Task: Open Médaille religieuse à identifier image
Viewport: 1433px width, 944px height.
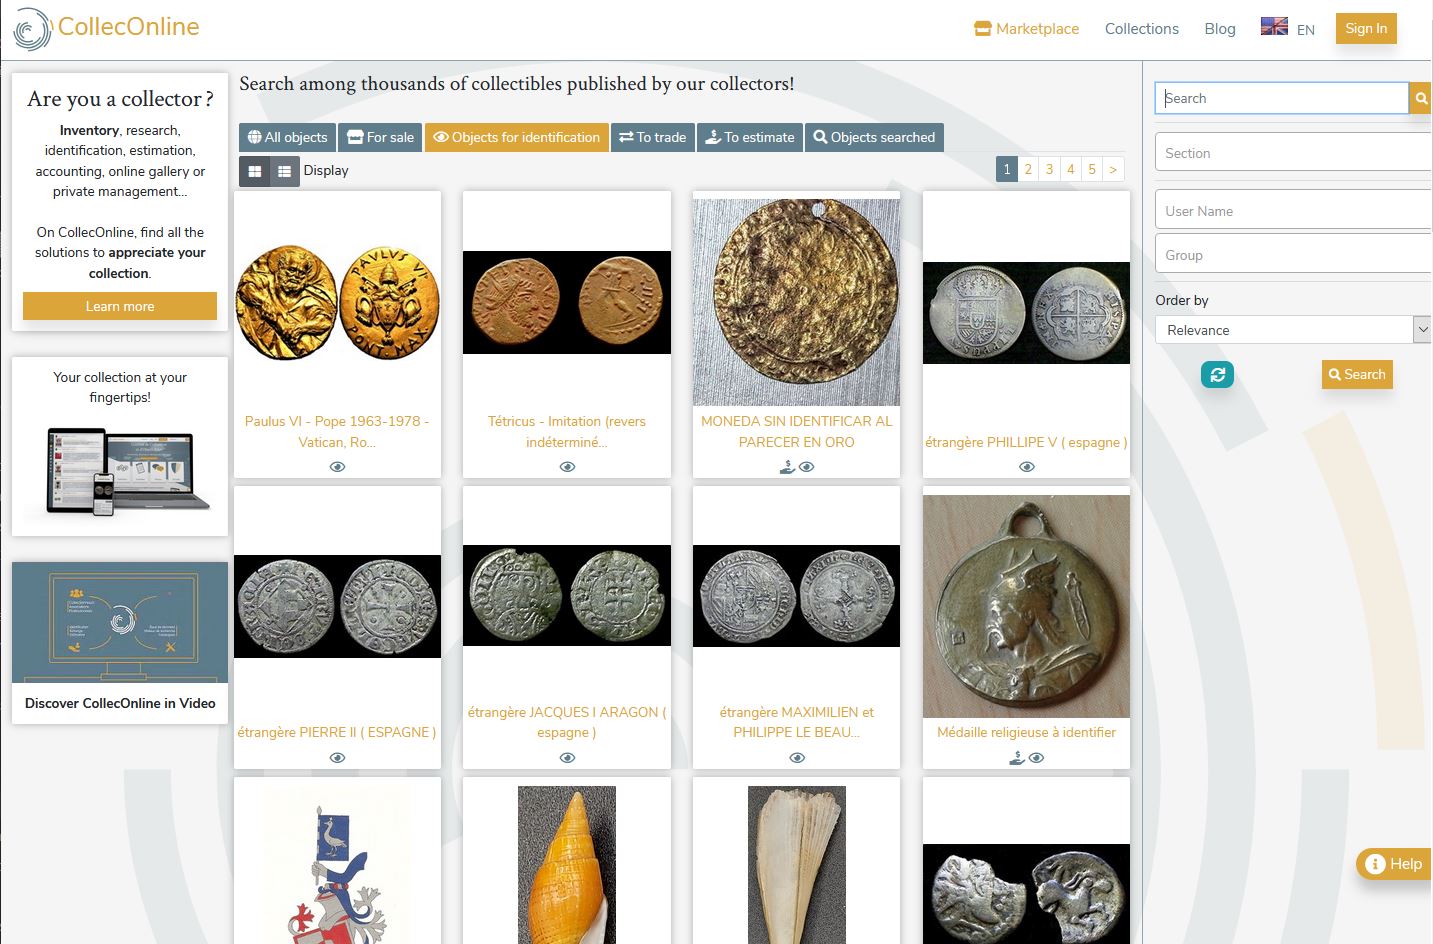Action: 1026,606
